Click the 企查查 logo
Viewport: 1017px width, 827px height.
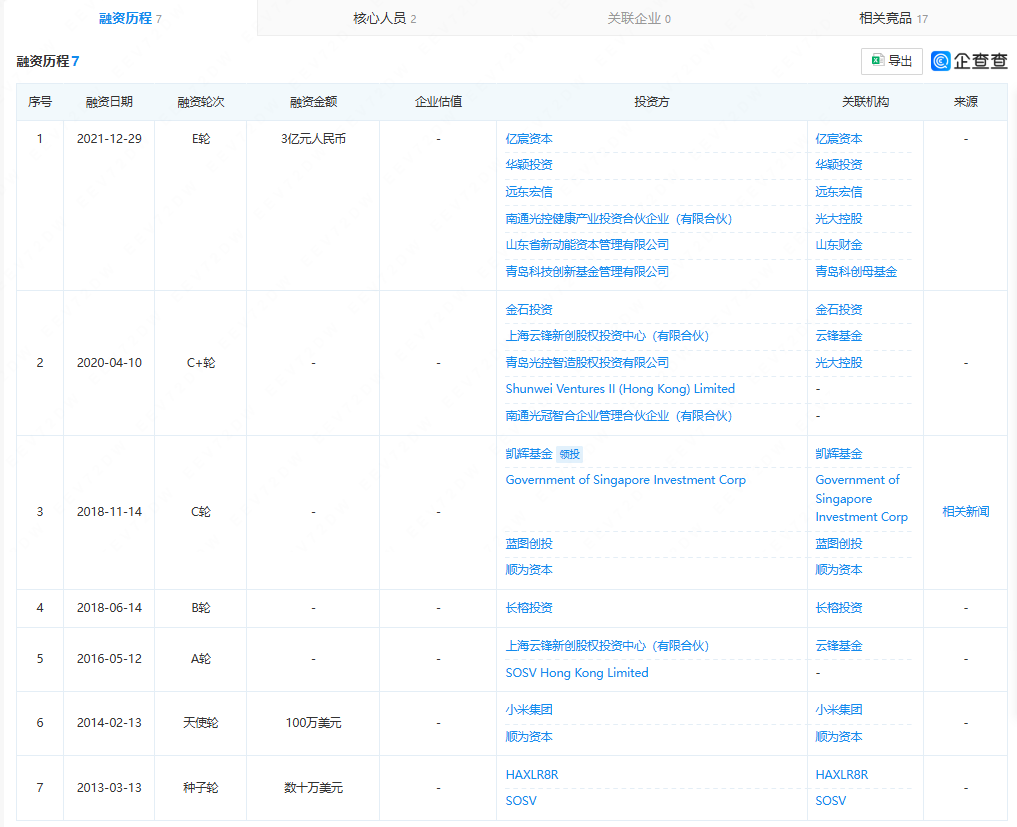click(x=969, y=61)
